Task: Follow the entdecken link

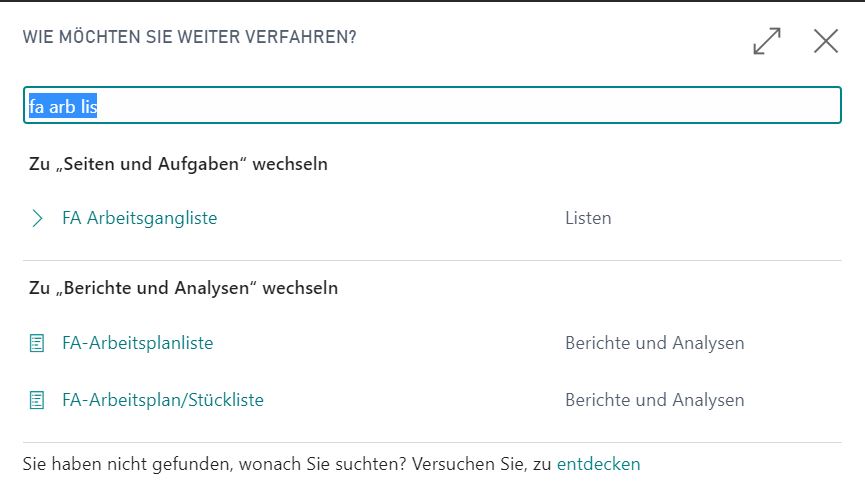Action: point(599,464)
